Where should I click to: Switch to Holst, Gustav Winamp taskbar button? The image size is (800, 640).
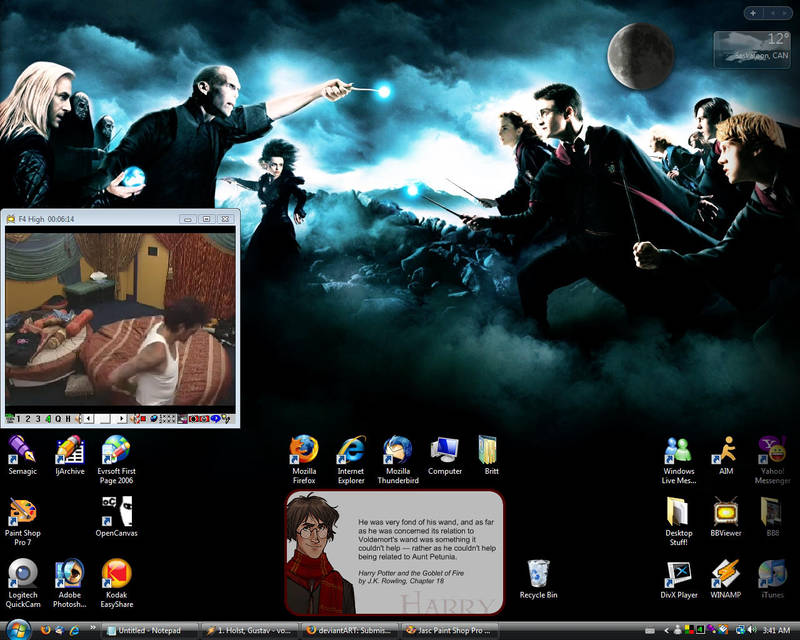coord(250,631)
